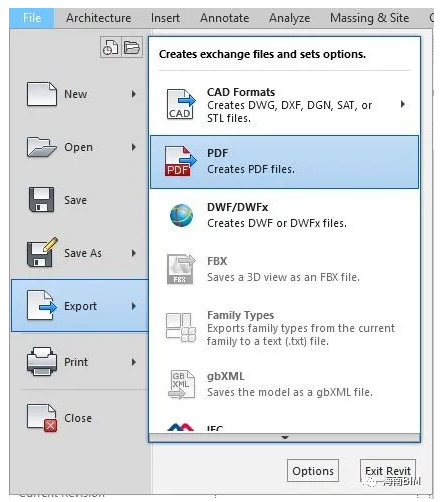Expand the Export submenu arrow
This screenshot has width=442, height=502.
(x=134, y=306)
